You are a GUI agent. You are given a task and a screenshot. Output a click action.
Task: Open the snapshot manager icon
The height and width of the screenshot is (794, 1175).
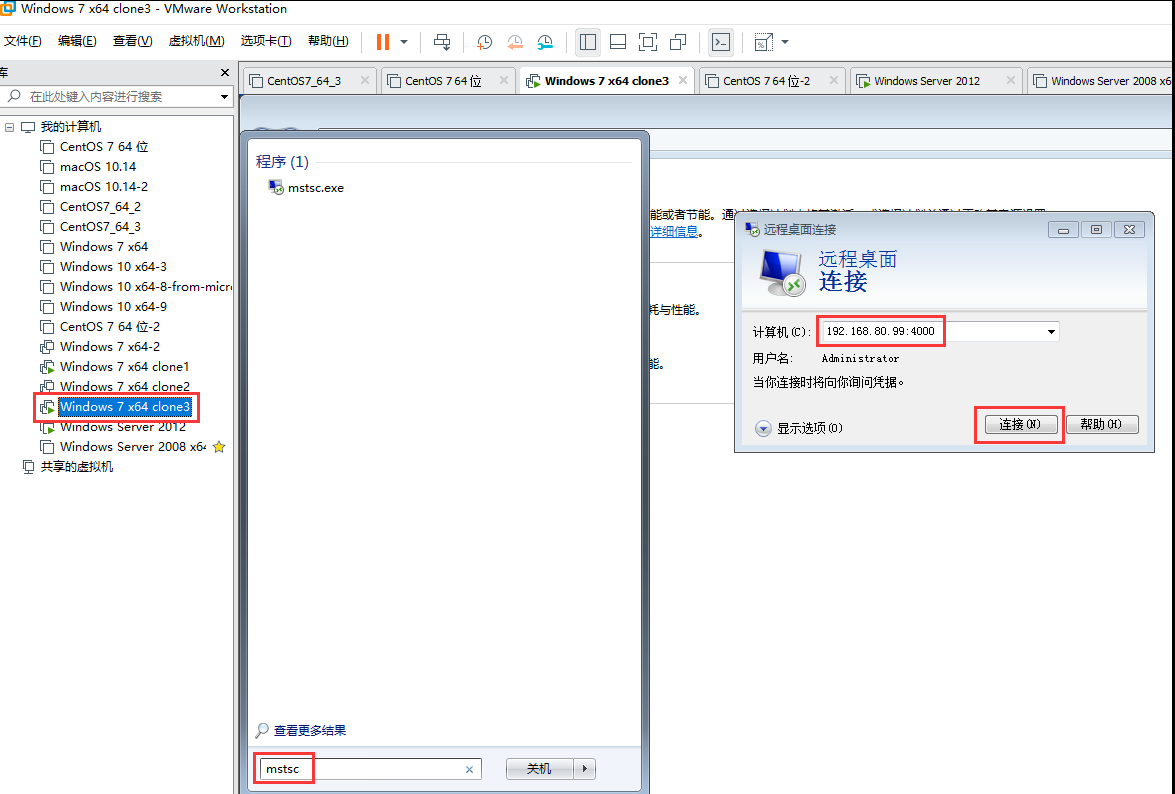[x=545, y=42]
